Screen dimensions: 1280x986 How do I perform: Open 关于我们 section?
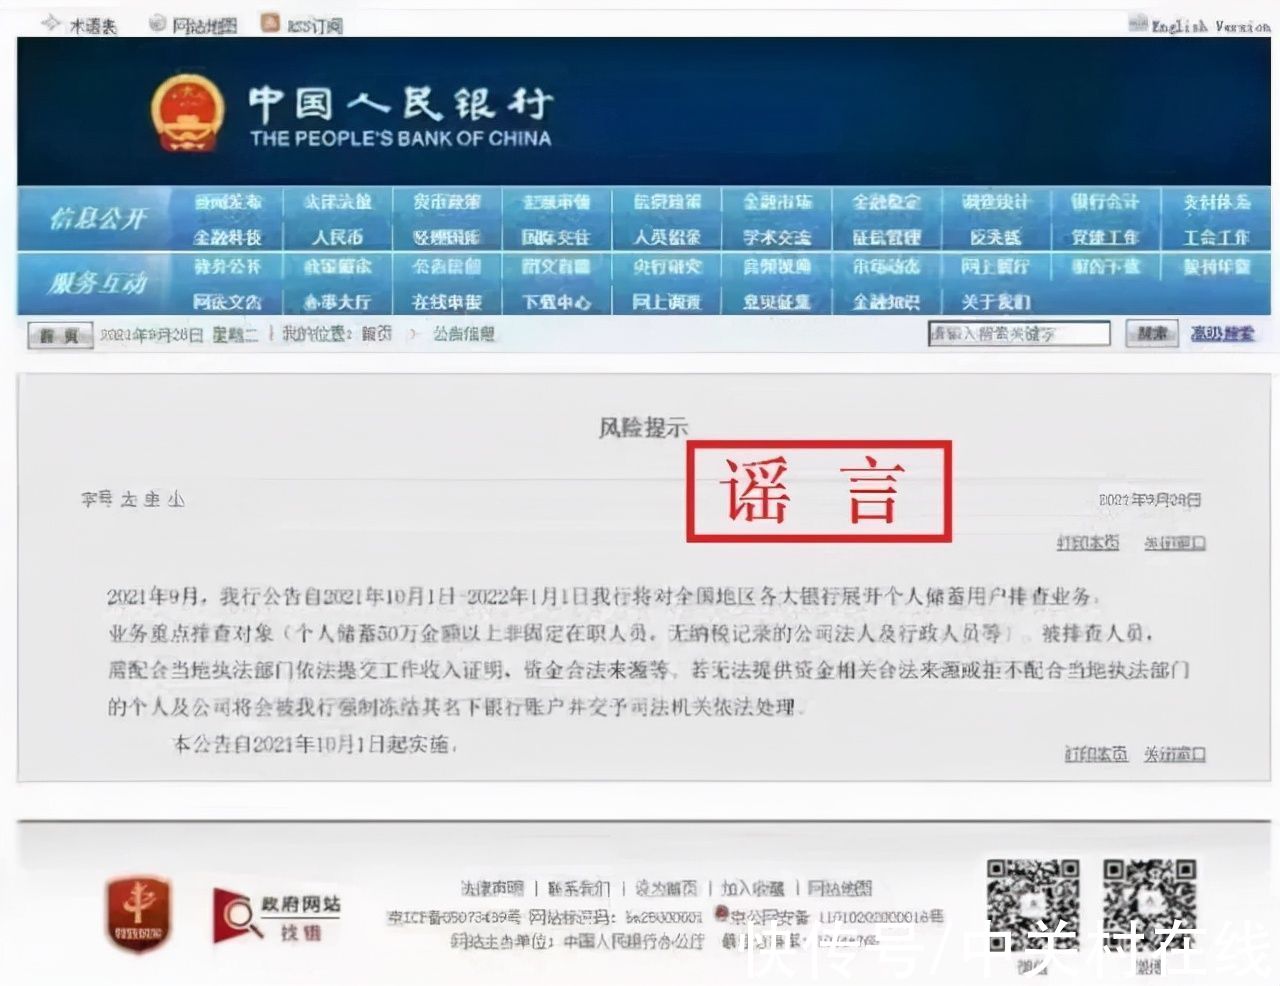pos(996,302)
